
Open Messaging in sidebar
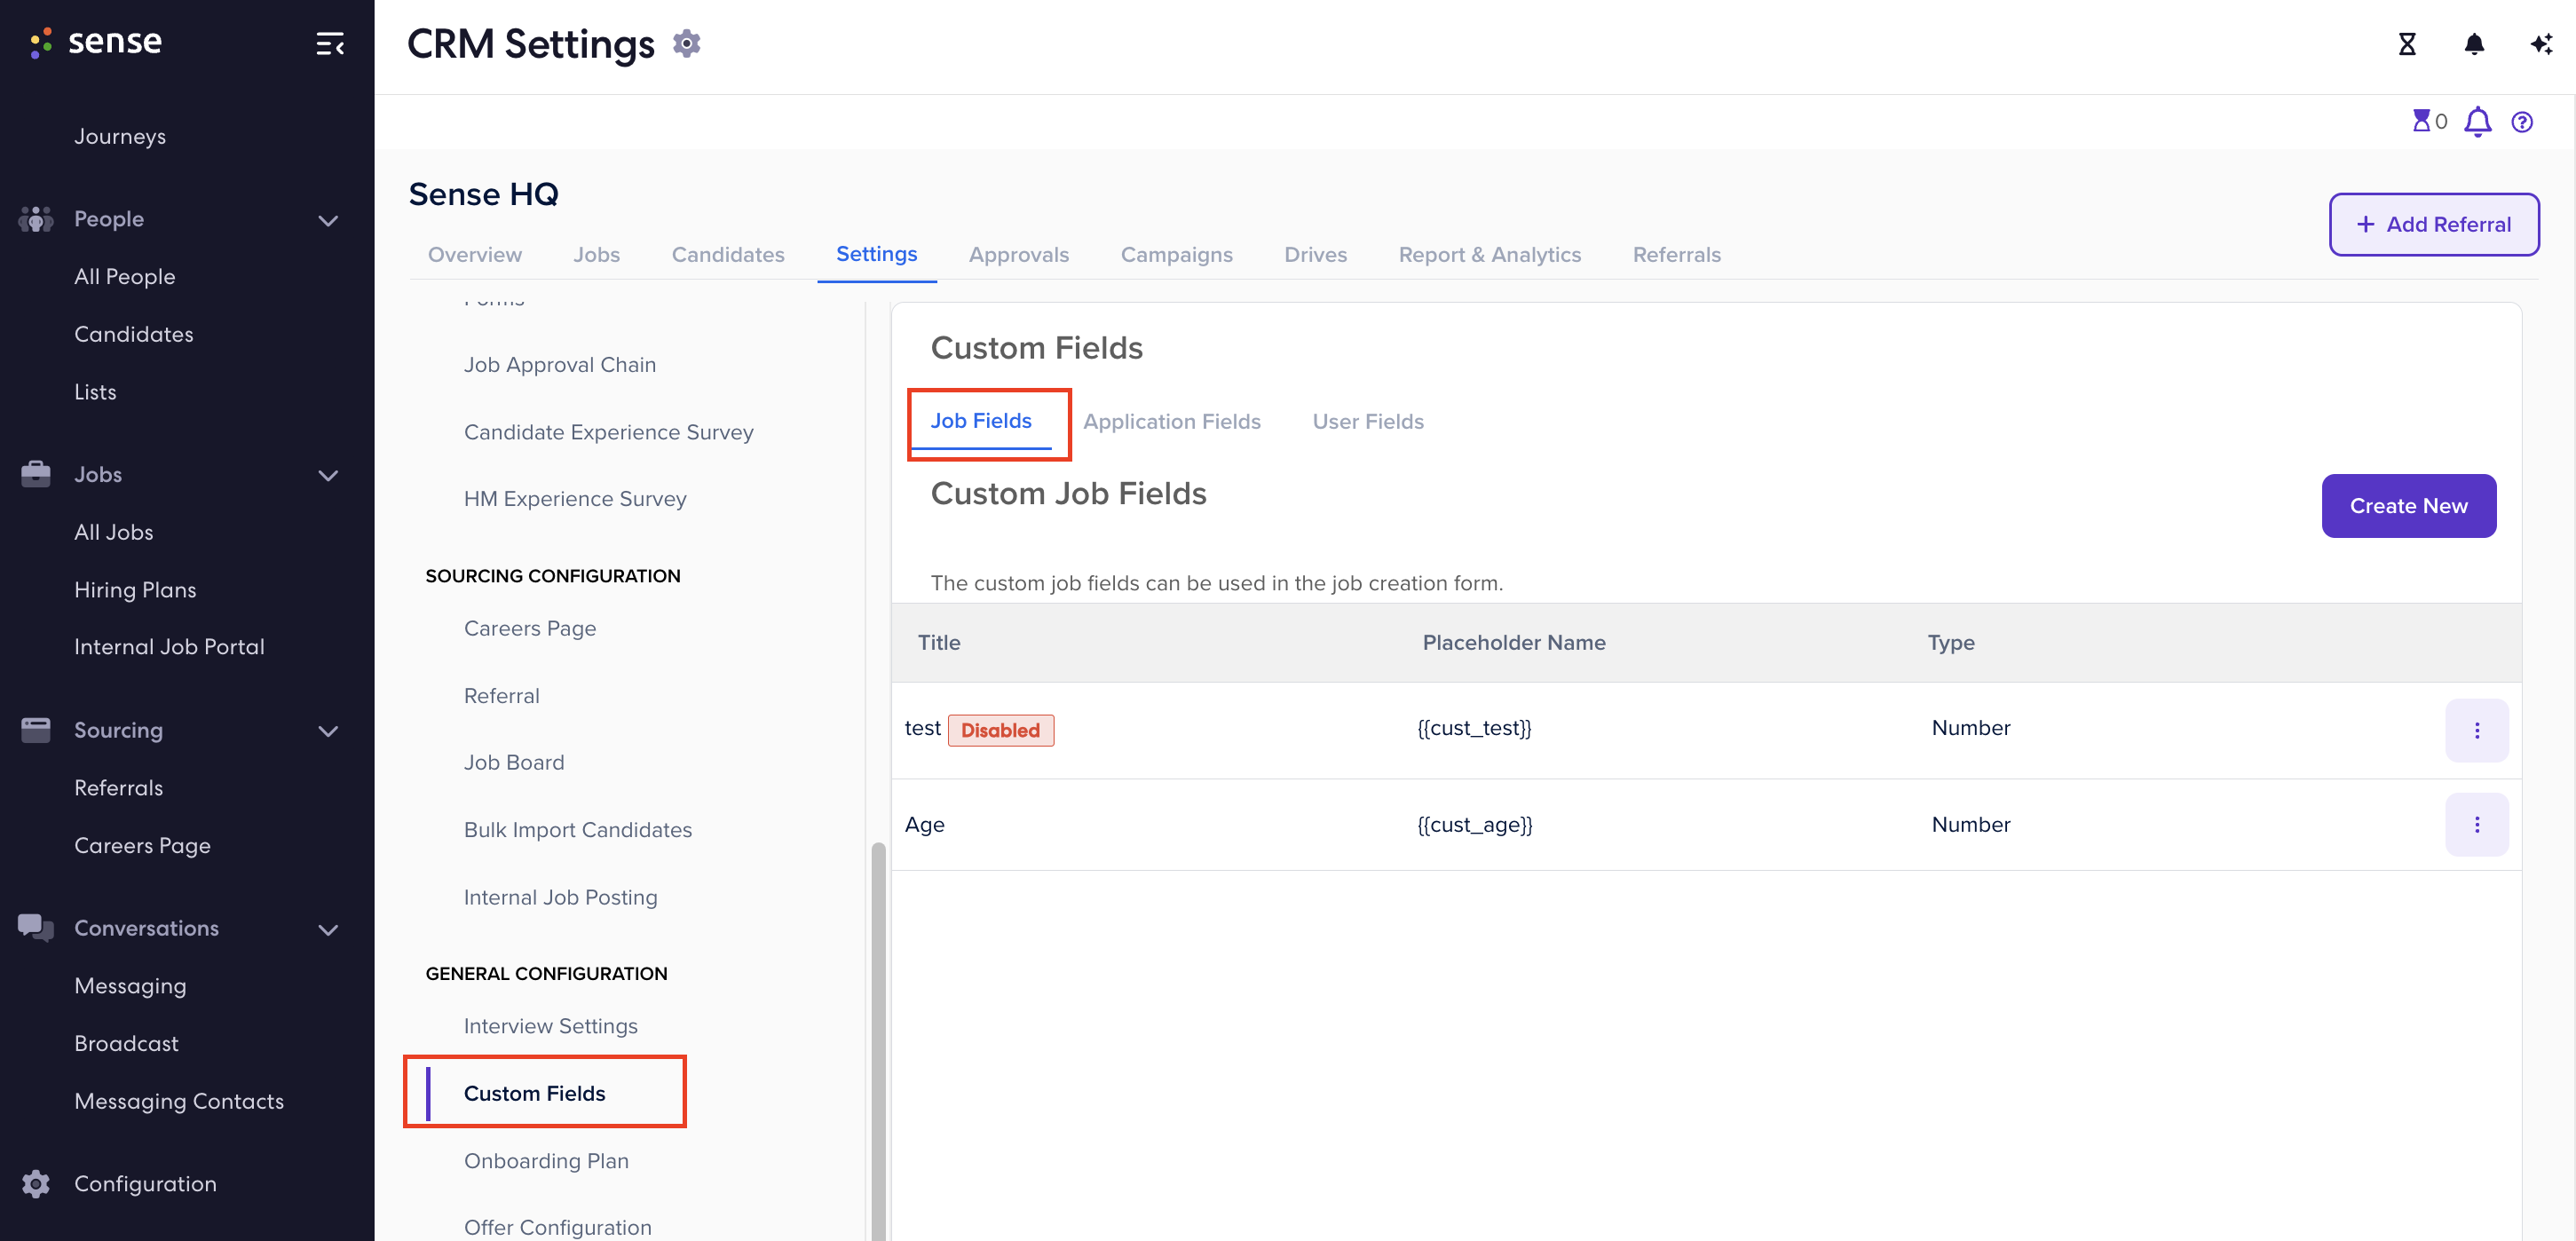130,986
